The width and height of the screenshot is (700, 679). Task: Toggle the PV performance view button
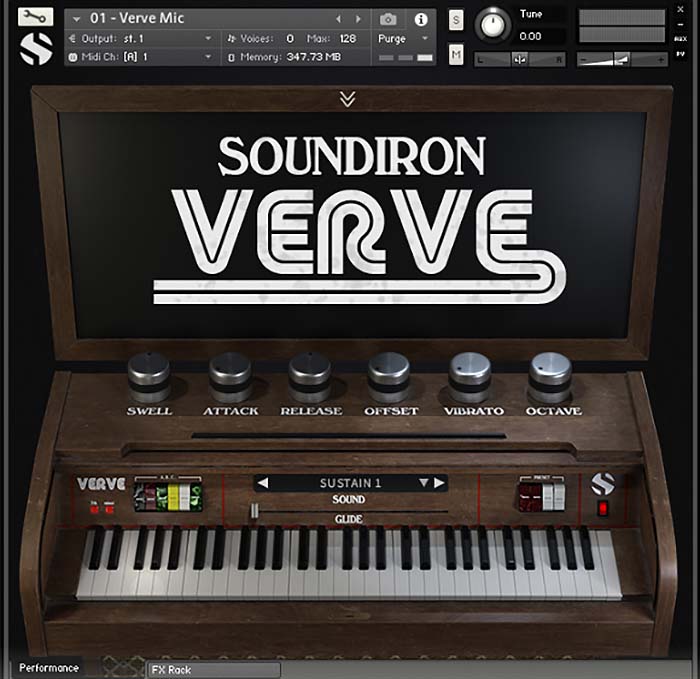pos(680,54)
